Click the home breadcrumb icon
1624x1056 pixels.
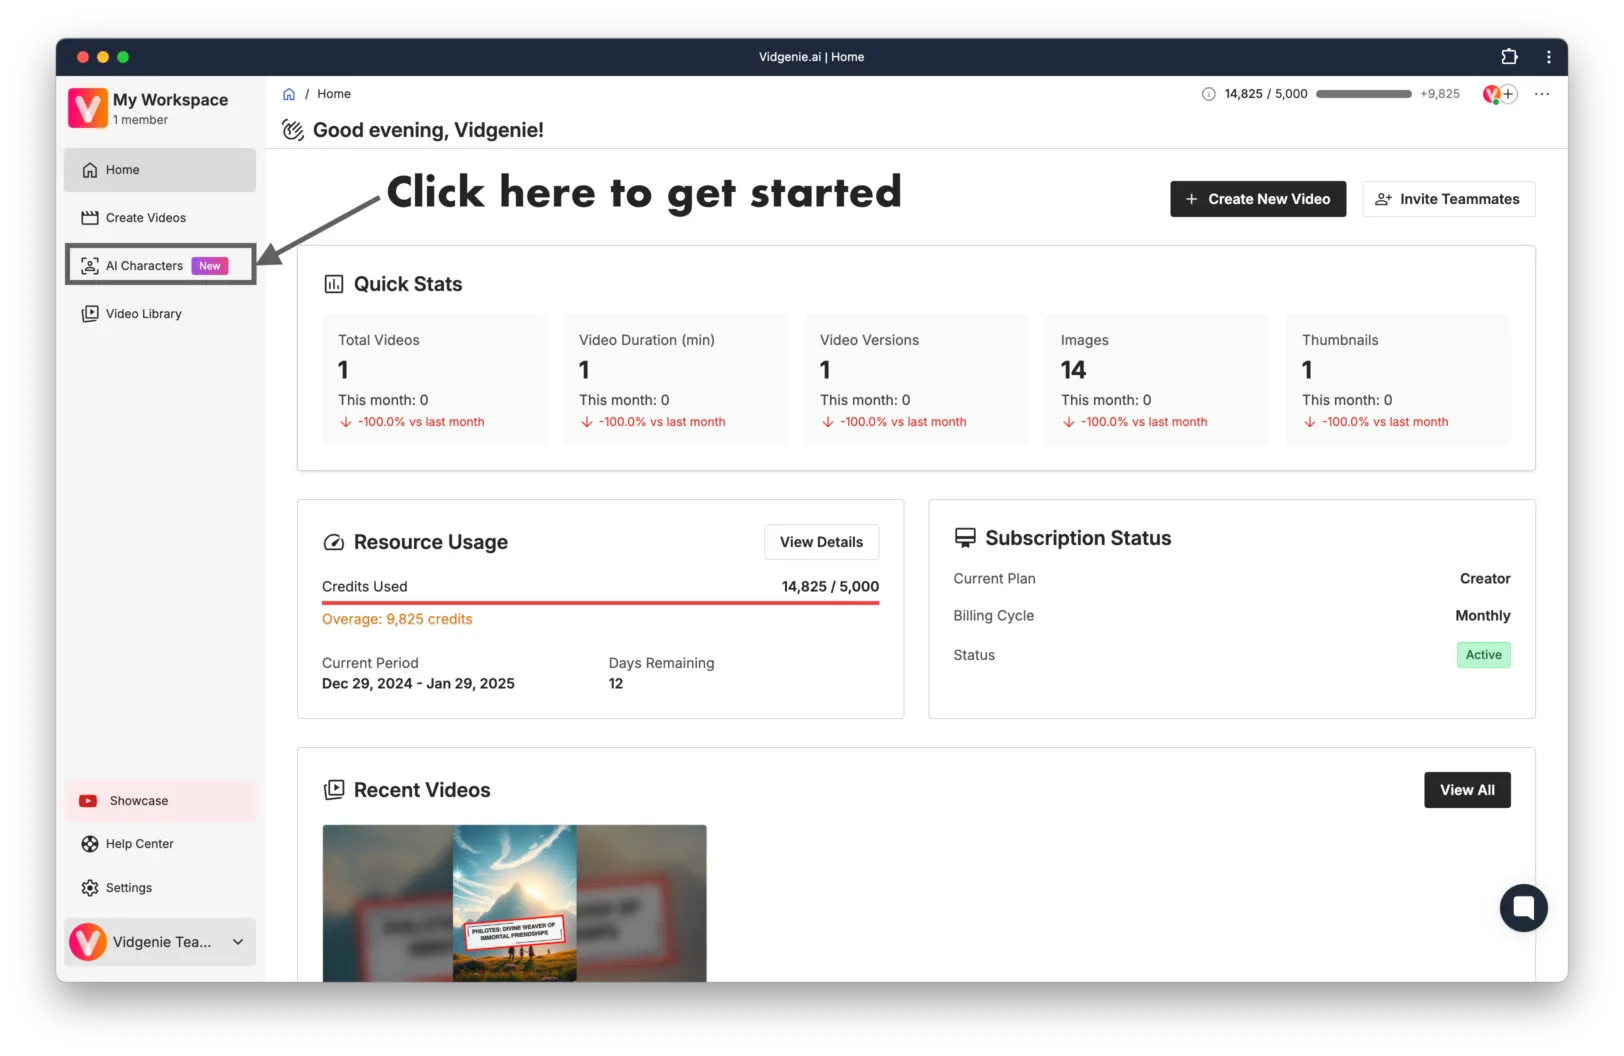pos(289,94)
